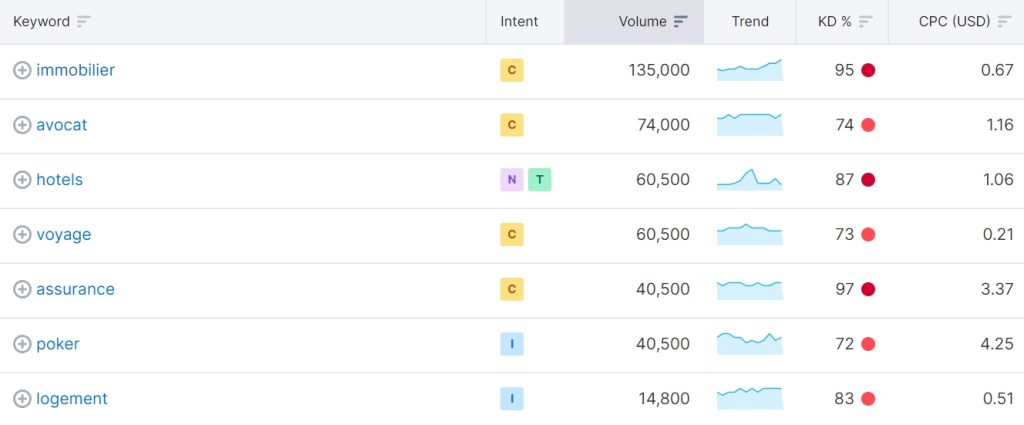Sort by the Keyword column filter icon
Screen dimensions: 1024x425
(84, 22)
